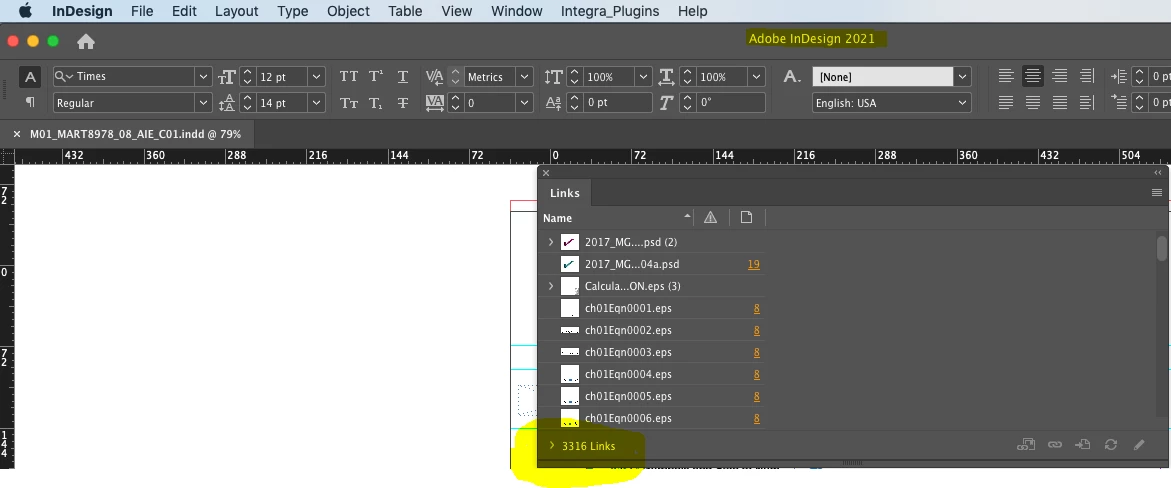The width and height of the screenshot is (1171, 488).
Task: Go to page 19 link of 2017_MG...04a.psd
Action: (754, 265)
